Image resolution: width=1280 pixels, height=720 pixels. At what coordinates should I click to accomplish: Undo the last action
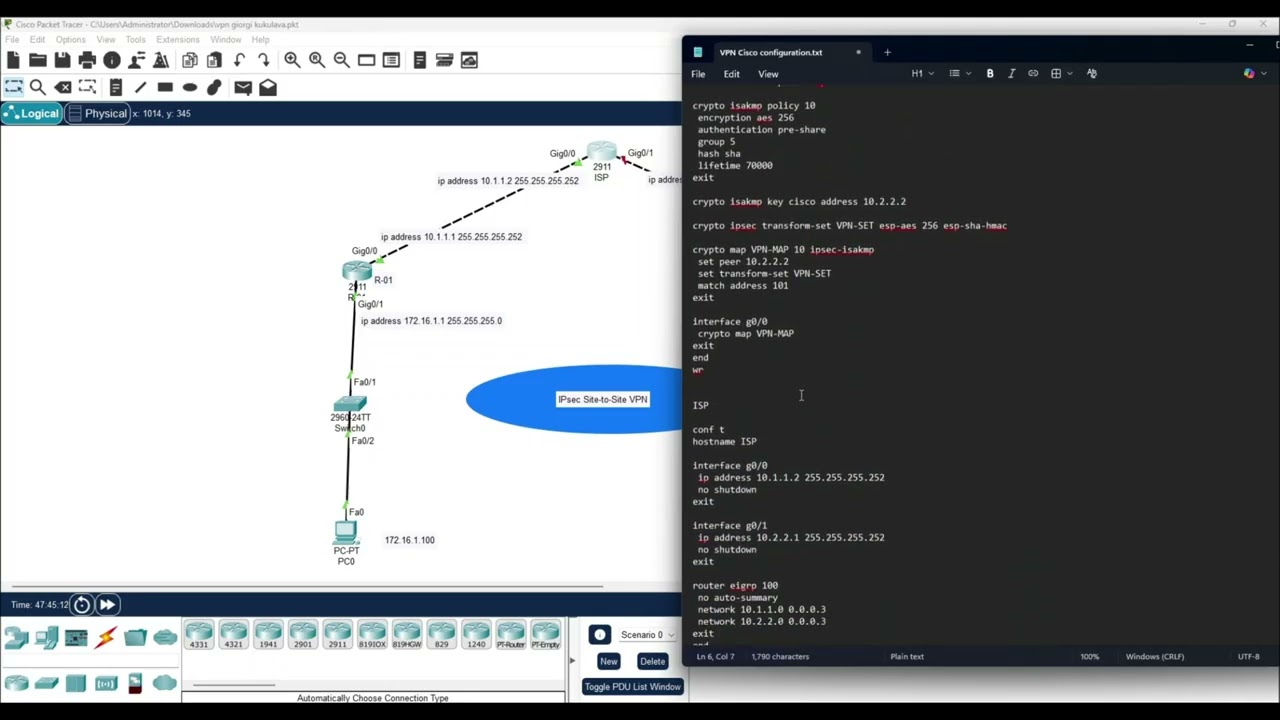[x=239, y=61]
